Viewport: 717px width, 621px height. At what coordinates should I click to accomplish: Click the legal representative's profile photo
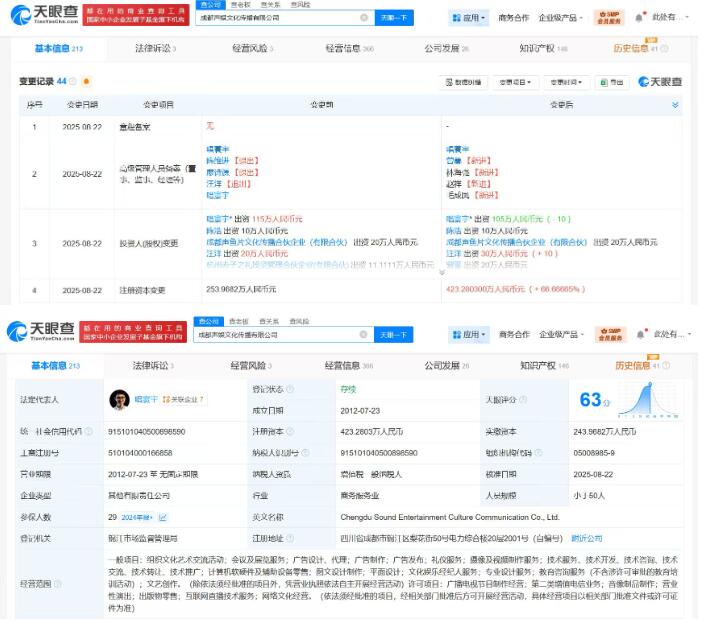tap(120, 399)
